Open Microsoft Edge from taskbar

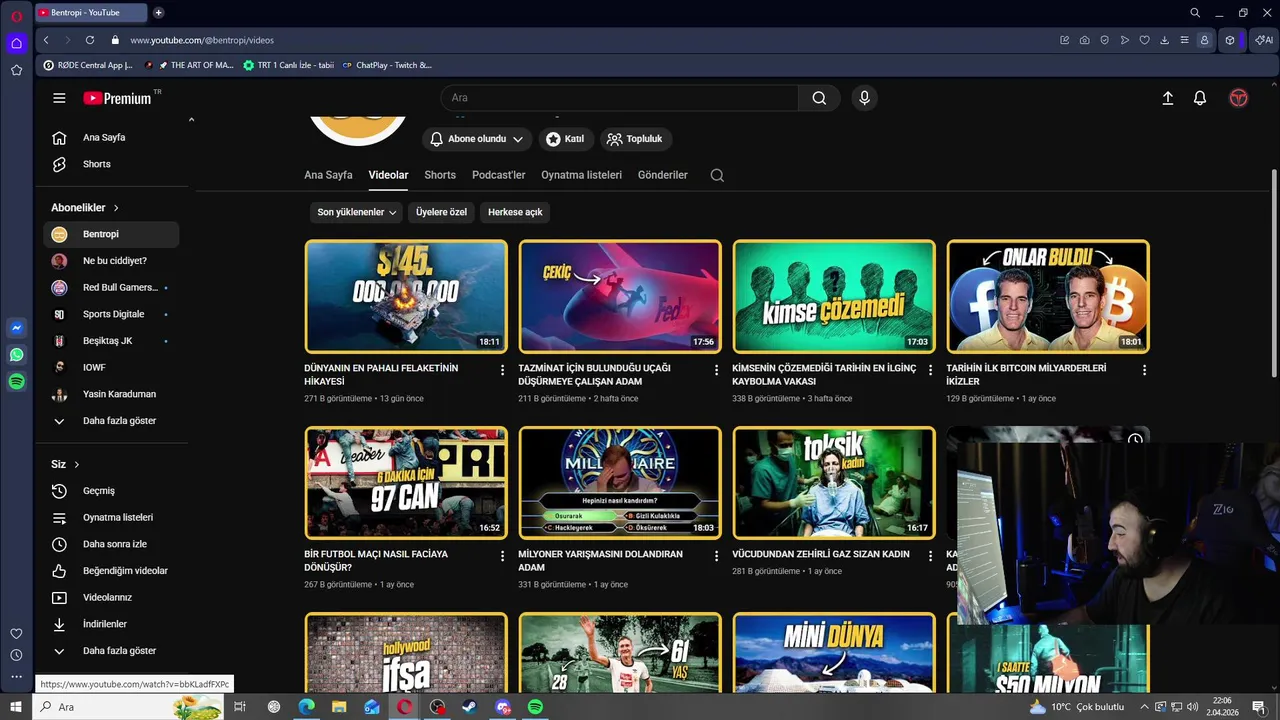306,707
